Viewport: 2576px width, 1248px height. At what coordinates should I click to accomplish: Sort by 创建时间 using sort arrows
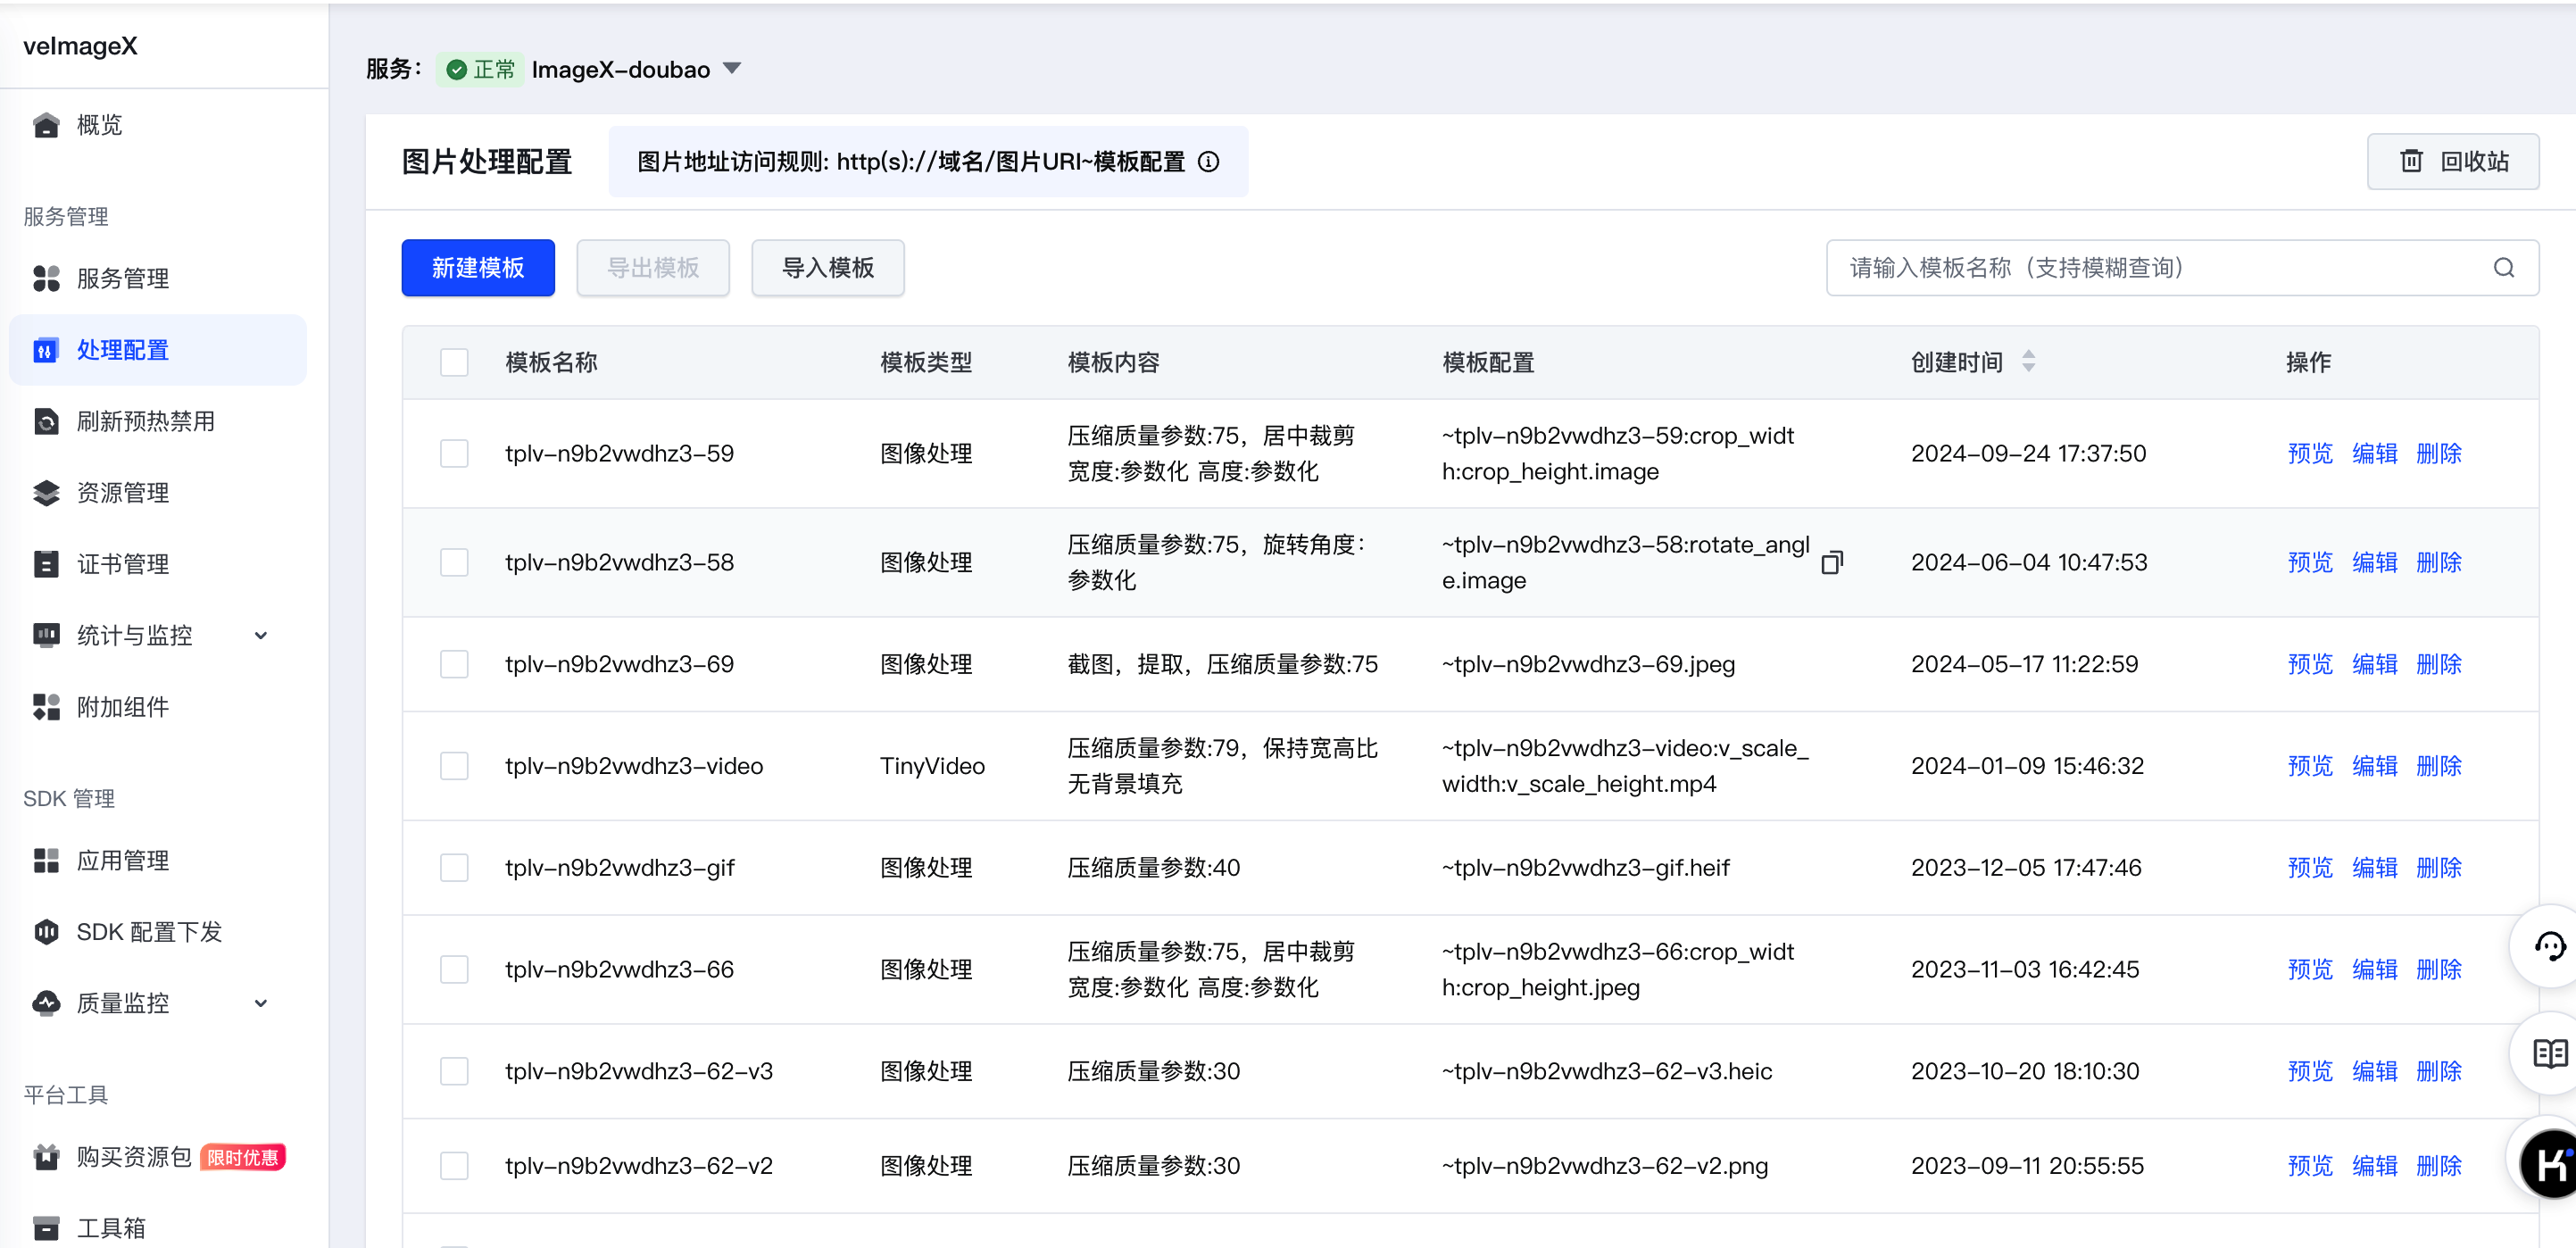click(2028, 361)
